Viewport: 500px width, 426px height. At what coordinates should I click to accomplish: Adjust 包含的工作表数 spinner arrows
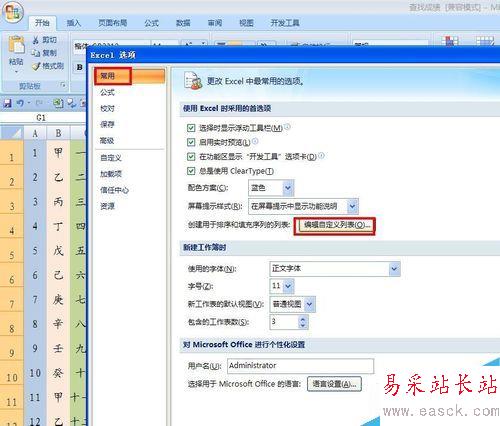303,322
